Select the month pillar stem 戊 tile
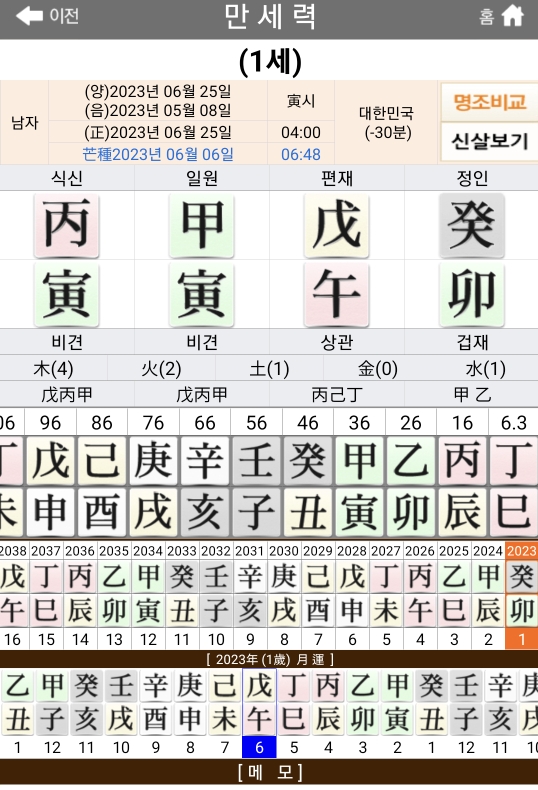The image size is (538, 790). [337, 225]
